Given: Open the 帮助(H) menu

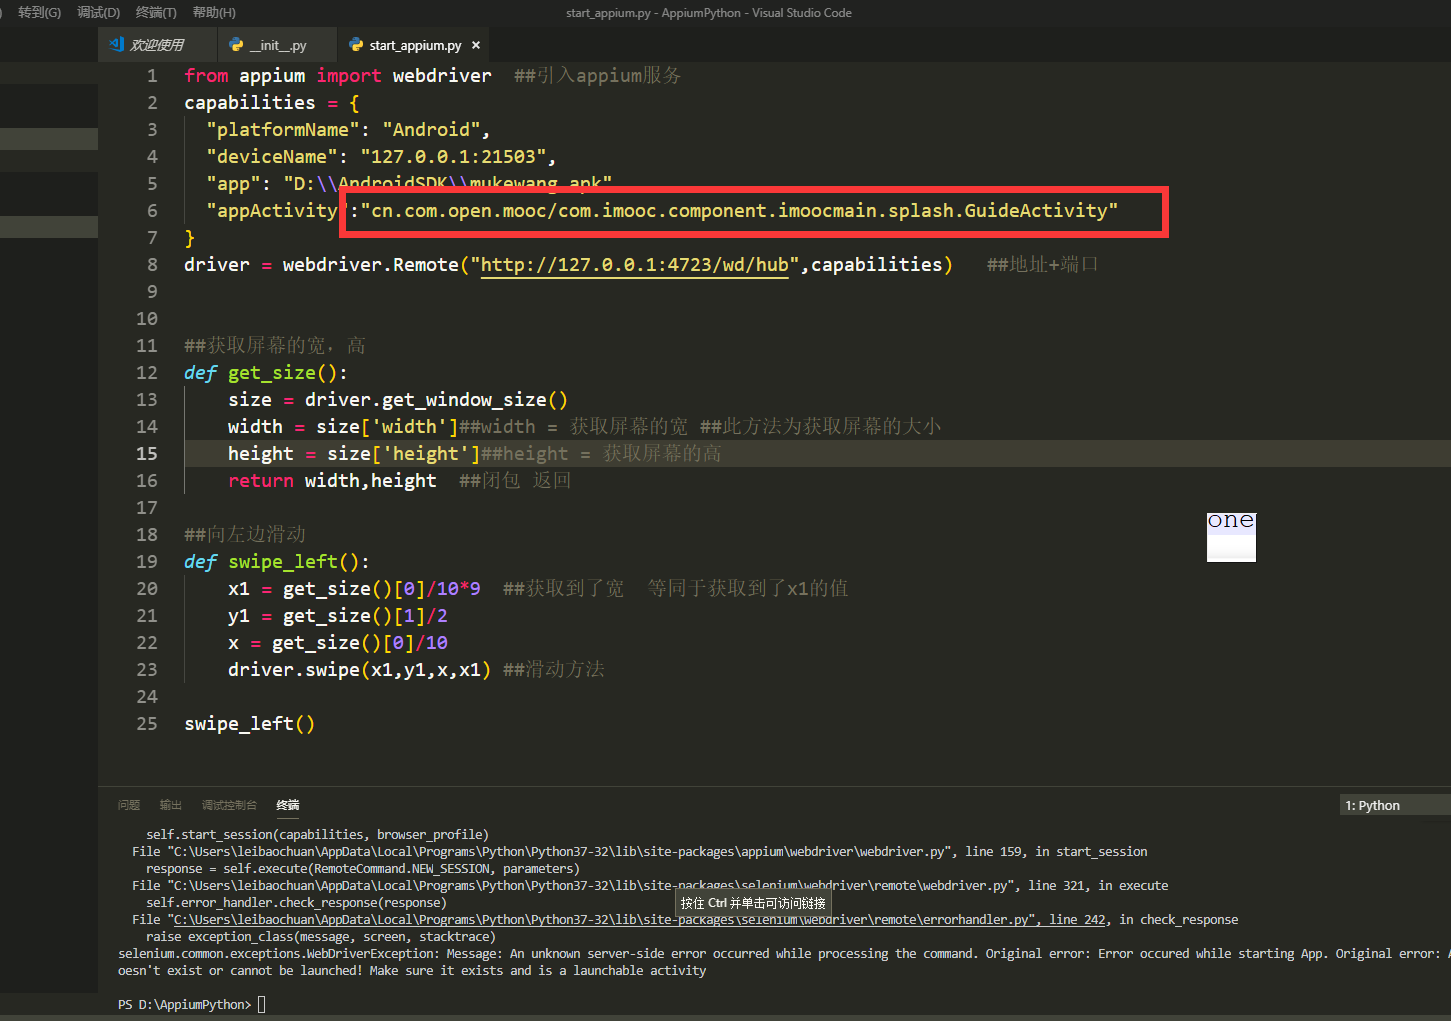Looking at the screenshot, I should (214, 12).
